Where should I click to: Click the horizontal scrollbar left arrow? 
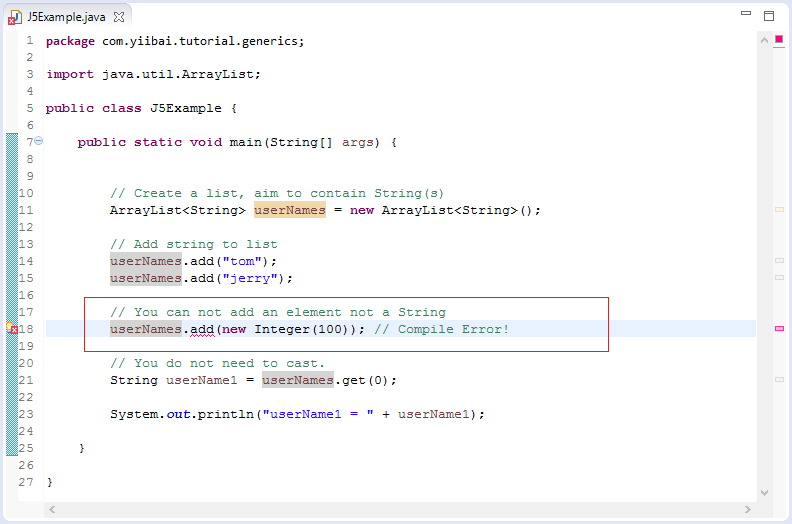(x=52, y=509)
